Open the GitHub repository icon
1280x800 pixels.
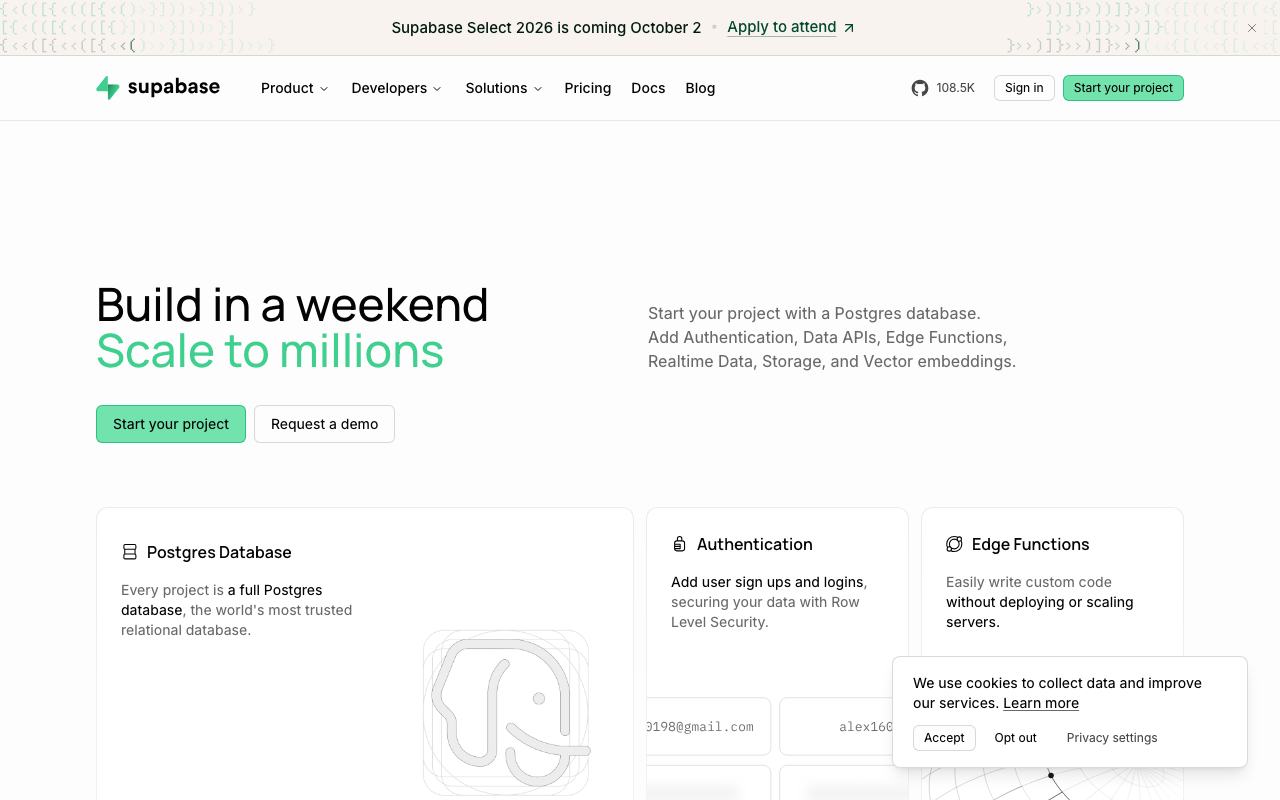click(920, 88)
